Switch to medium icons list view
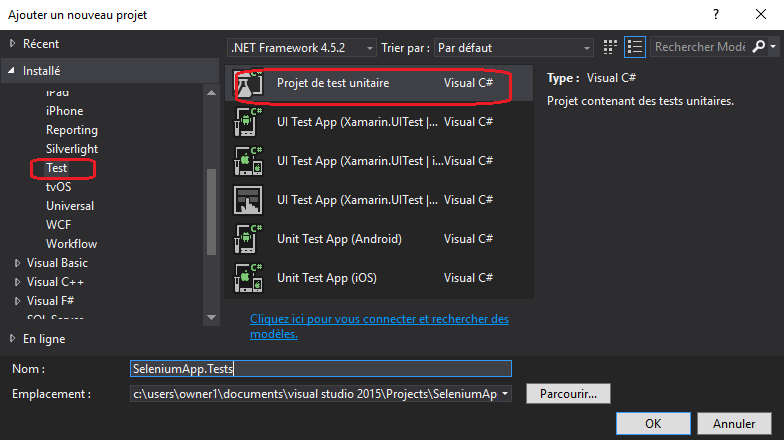784x440 pixels. tap(634, 47)
